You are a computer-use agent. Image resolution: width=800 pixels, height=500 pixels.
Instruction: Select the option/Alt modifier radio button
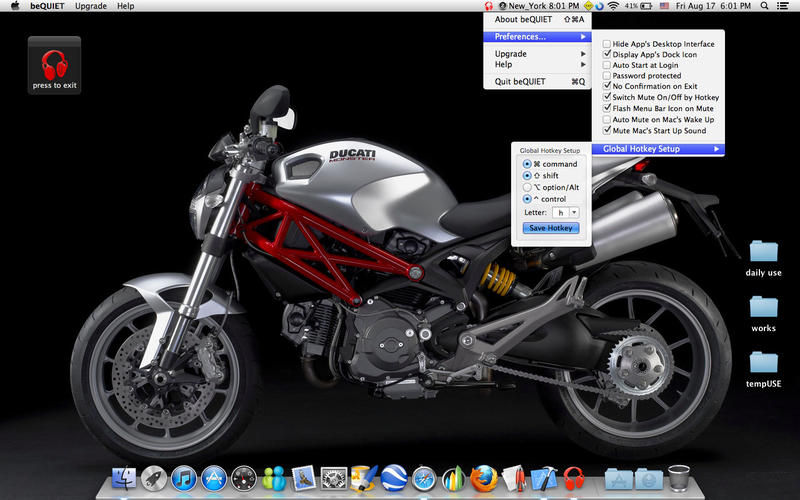pyautogui.click(x=527, y=187)
